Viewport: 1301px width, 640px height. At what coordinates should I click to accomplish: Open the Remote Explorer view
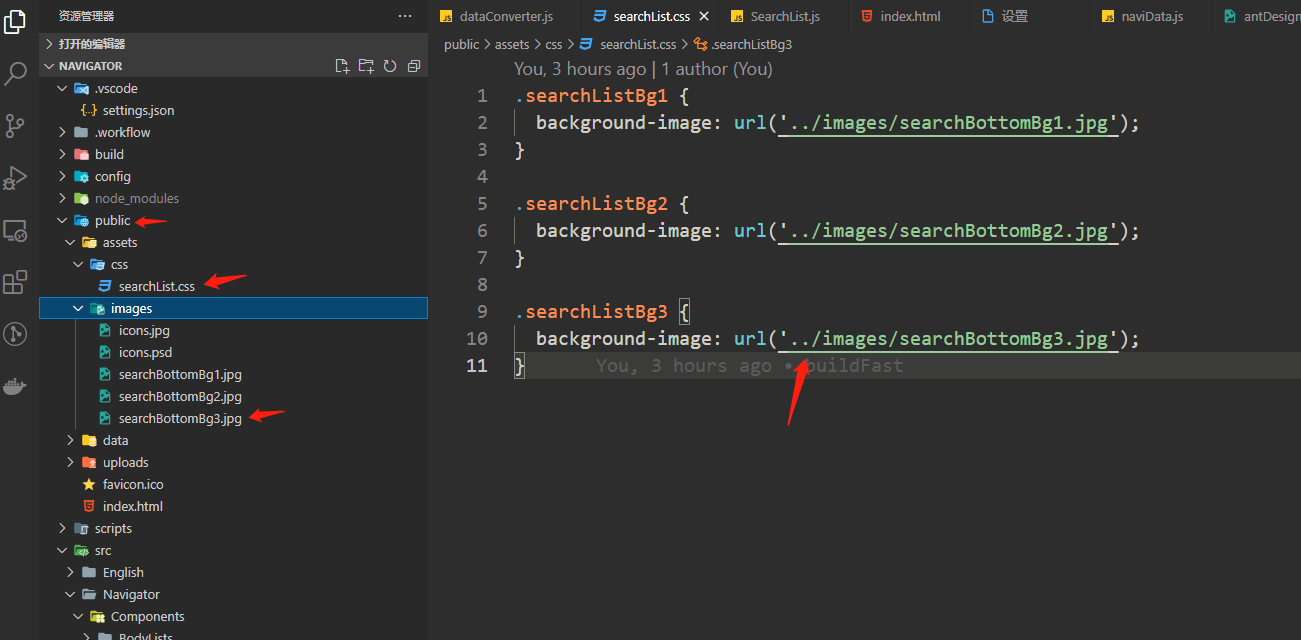coord(15,231)
